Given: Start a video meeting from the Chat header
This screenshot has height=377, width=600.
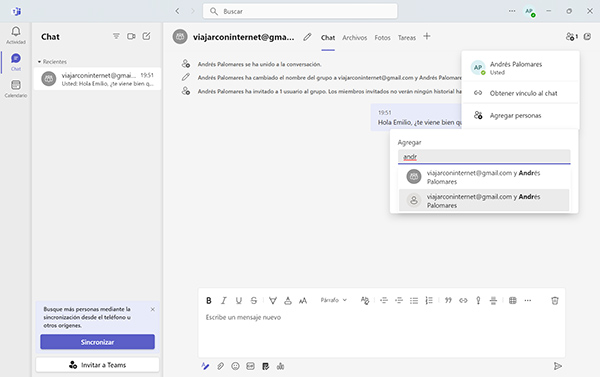Looking at the screenshot, I should coord(131,36).
